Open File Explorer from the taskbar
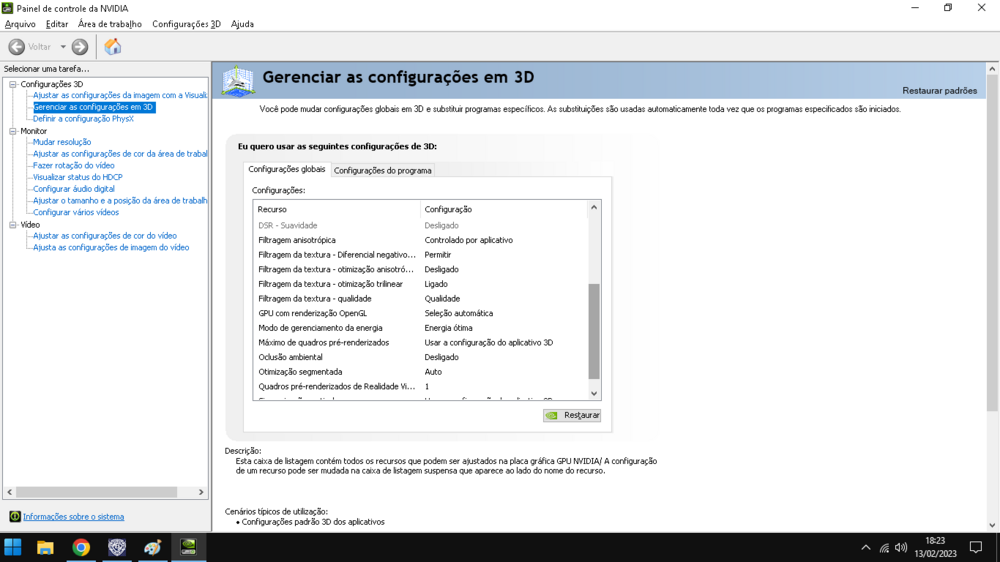1000x562 pixels. (x=45, y=547)
